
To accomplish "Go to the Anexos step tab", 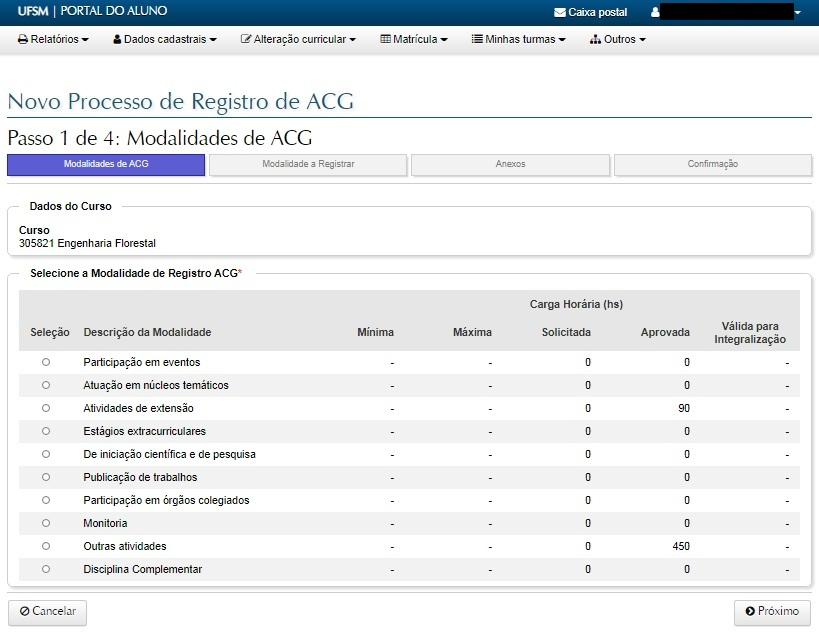I will click(510, 164).
